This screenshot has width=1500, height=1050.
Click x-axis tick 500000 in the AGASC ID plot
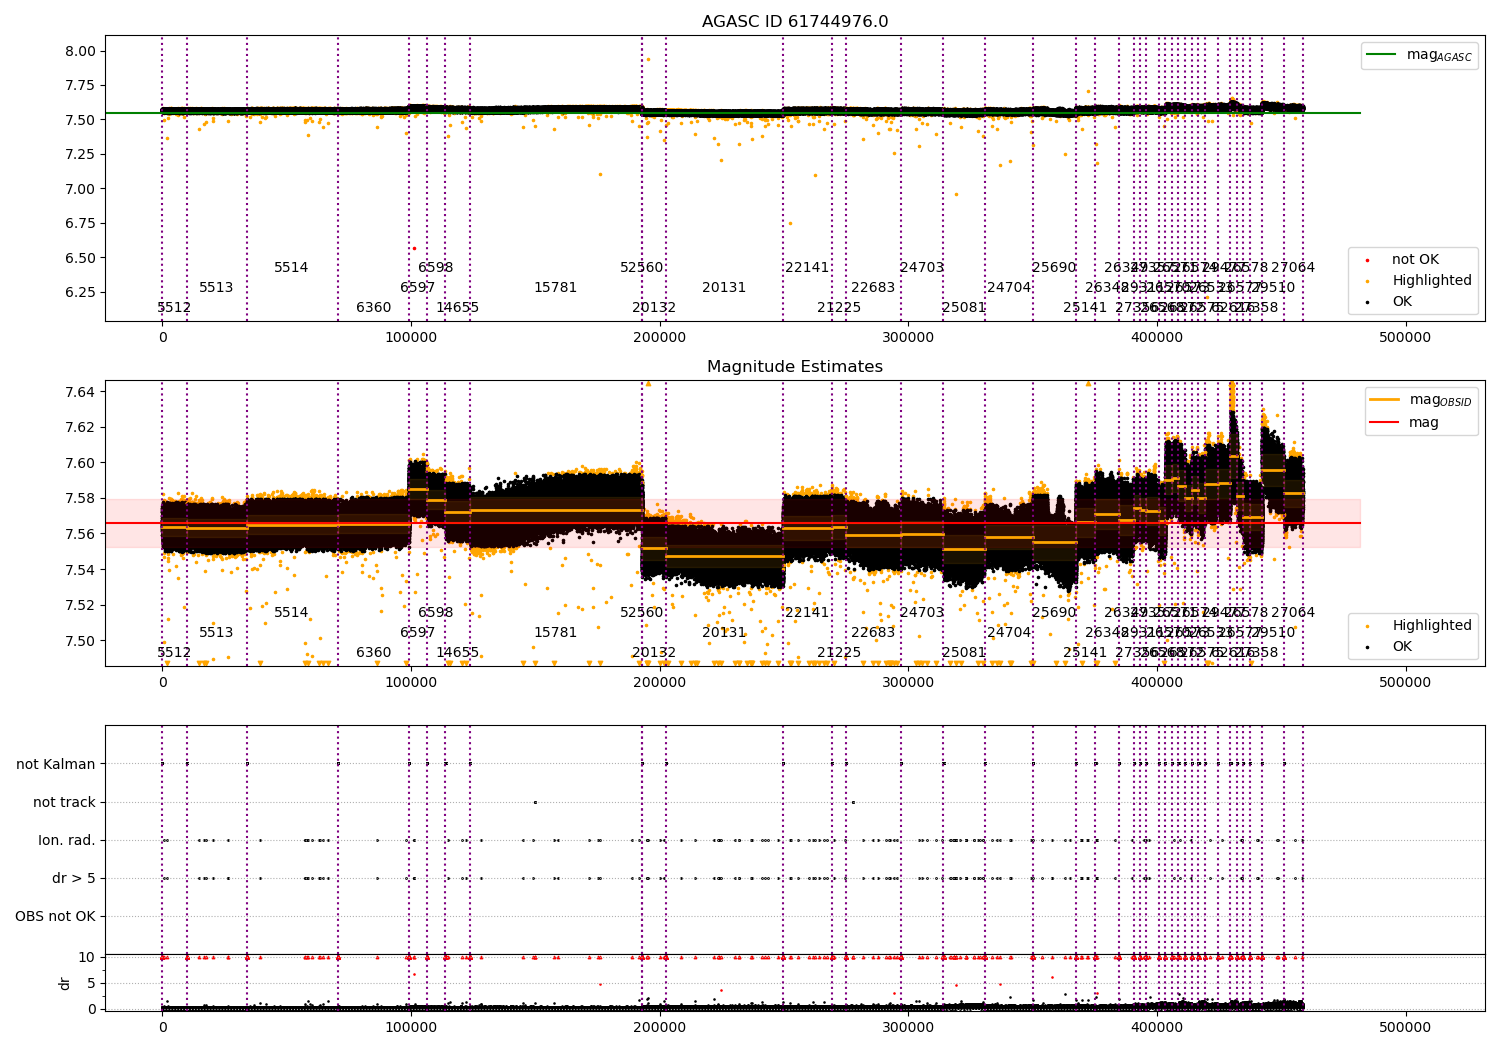1405,338
